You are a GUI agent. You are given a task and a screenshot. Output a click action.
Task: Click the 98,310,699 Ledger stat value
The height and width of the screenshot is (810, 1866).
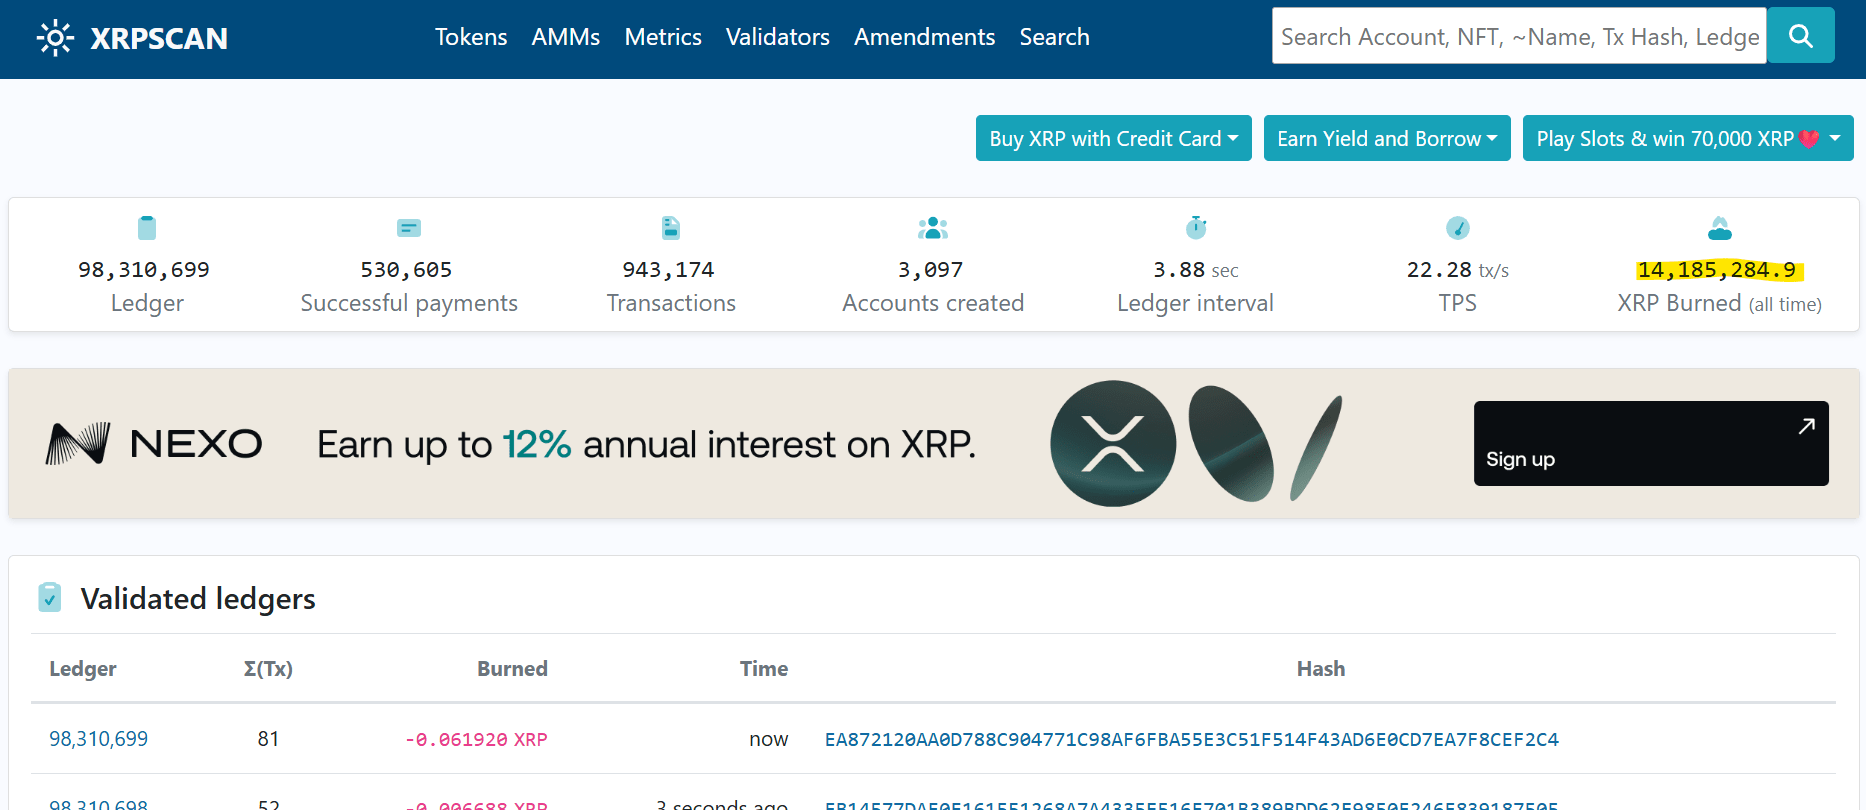pos(144,270)
